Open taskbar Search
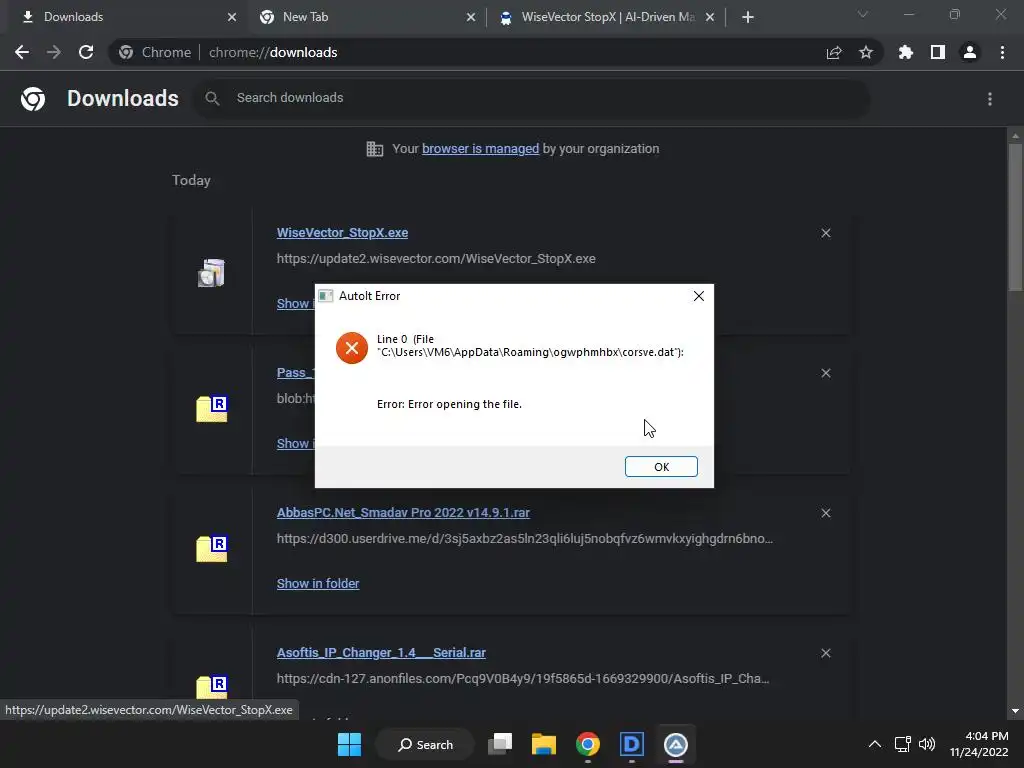 (425, 744)
